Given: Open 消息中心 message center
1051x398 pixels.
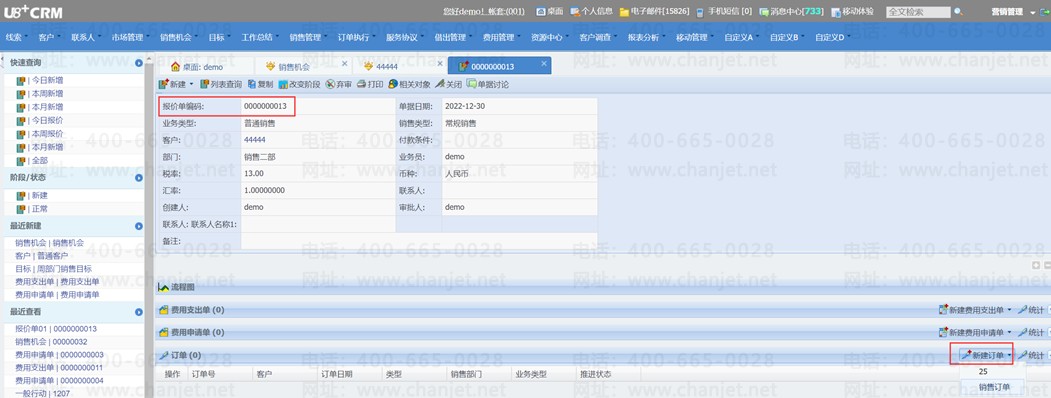Looking at the screenshot, I should (791, 11).
